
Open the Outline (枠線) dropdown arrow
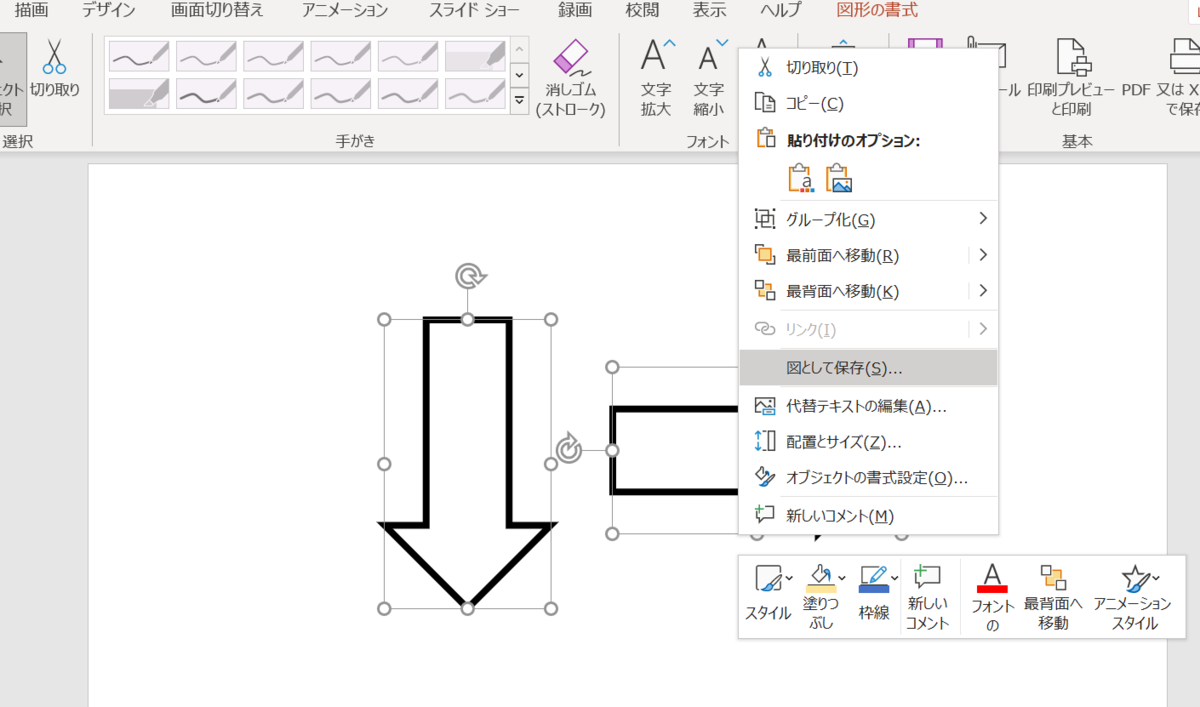[894, 578]
